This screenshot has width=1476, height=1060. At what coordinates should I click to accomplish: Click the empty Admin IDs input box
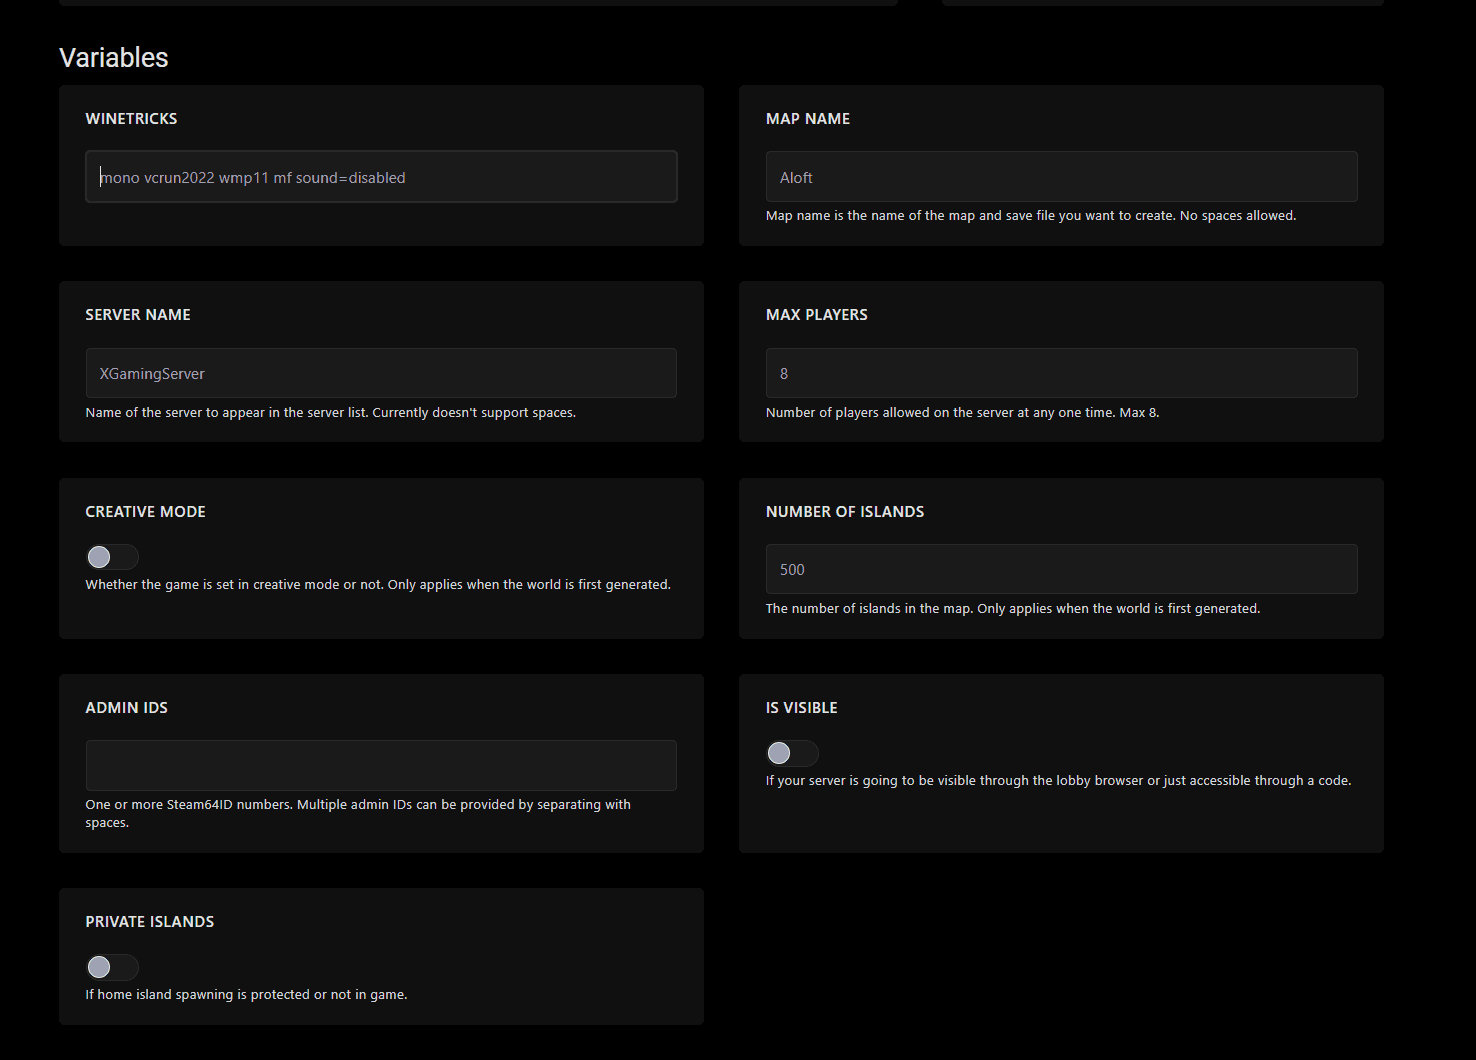380,765
